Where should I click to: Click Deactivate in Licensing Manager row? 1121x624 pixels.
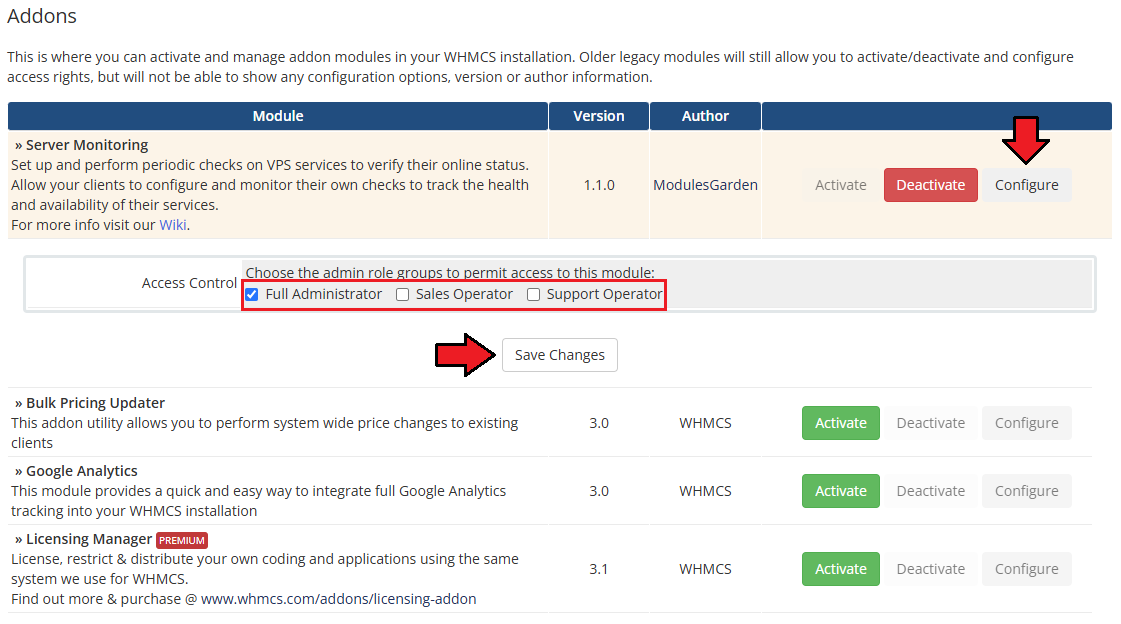(x=930, y=569)
